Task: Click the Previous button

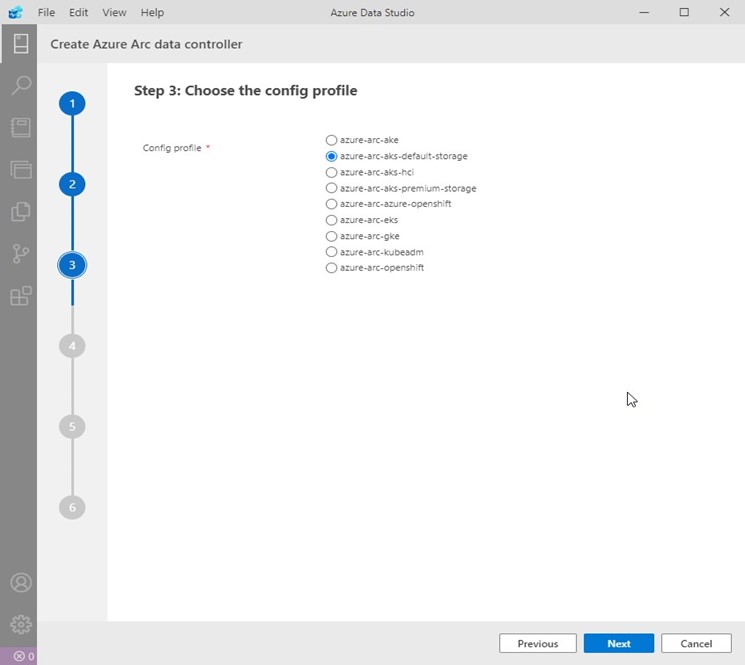Action: 538,643
